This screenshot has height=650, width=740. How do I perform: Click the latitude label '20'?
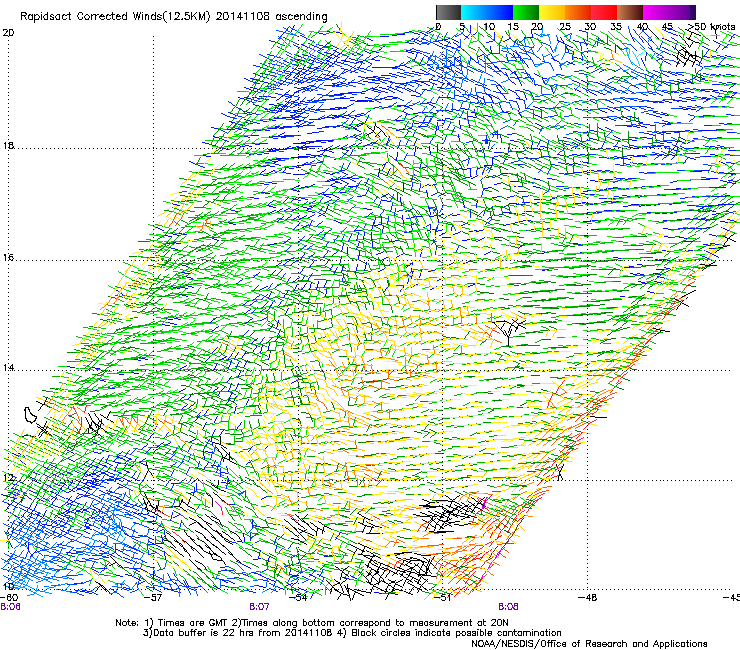[x=8, y=33]
